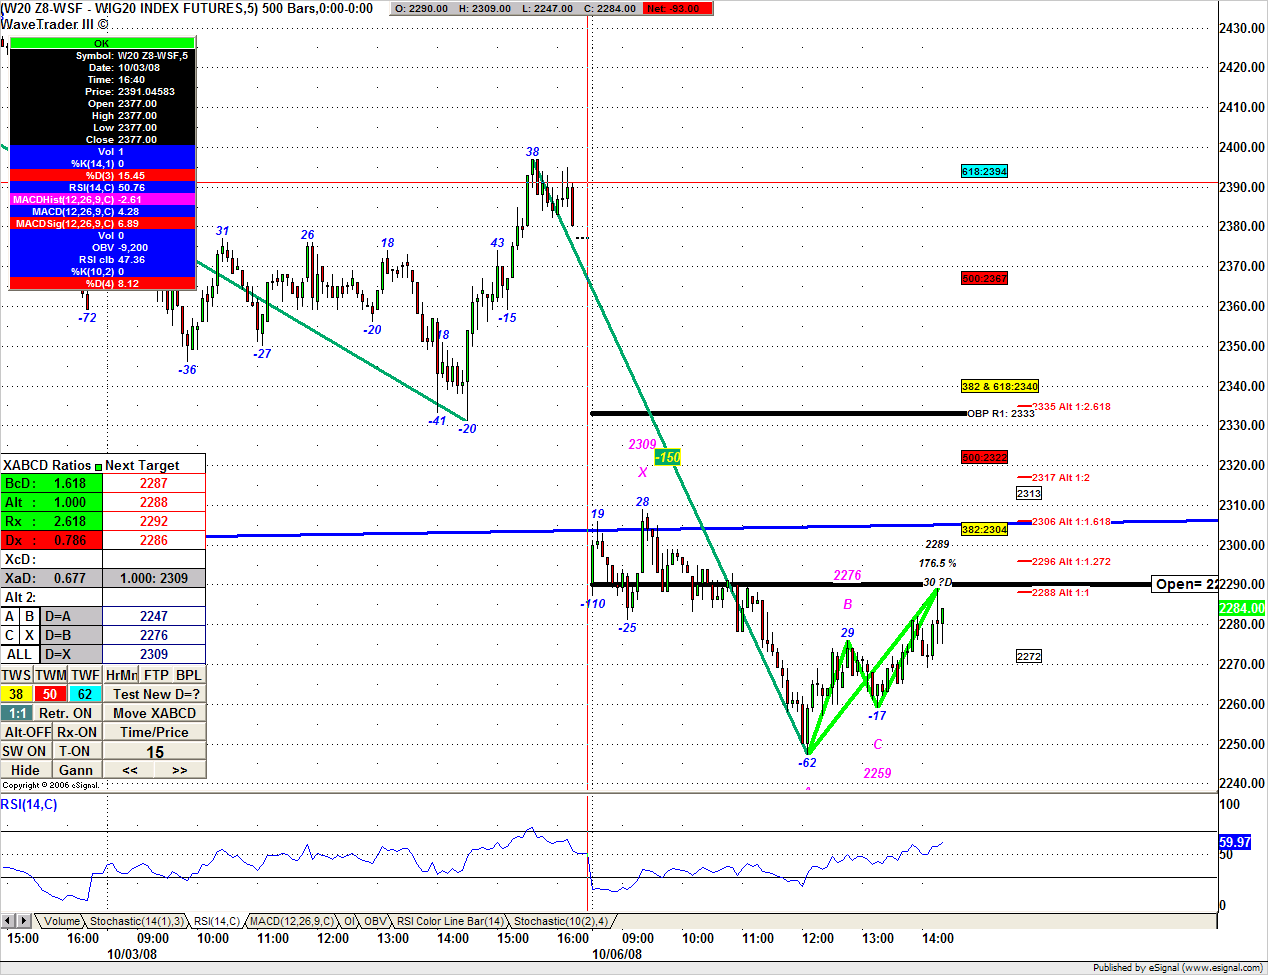This screenshot has width=1268, height=975.
Task: Click the 2284.00 current price tag
Action: click(x=1243, y=608)
